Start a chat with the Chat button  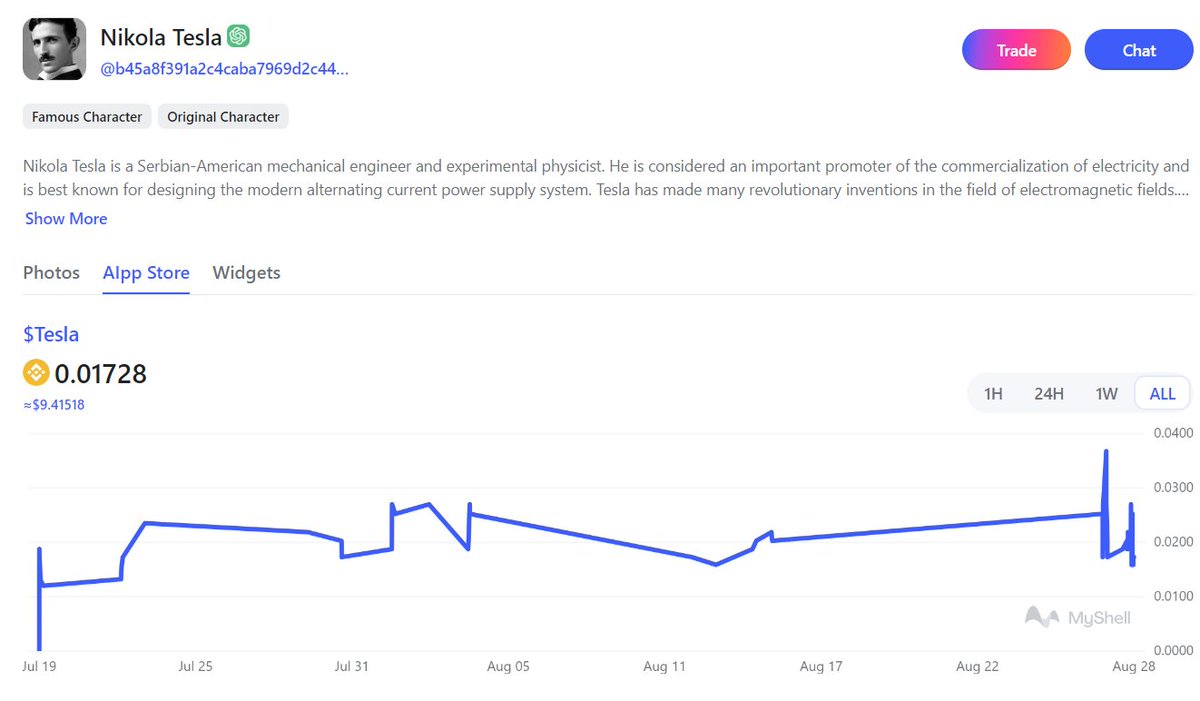1139,50
